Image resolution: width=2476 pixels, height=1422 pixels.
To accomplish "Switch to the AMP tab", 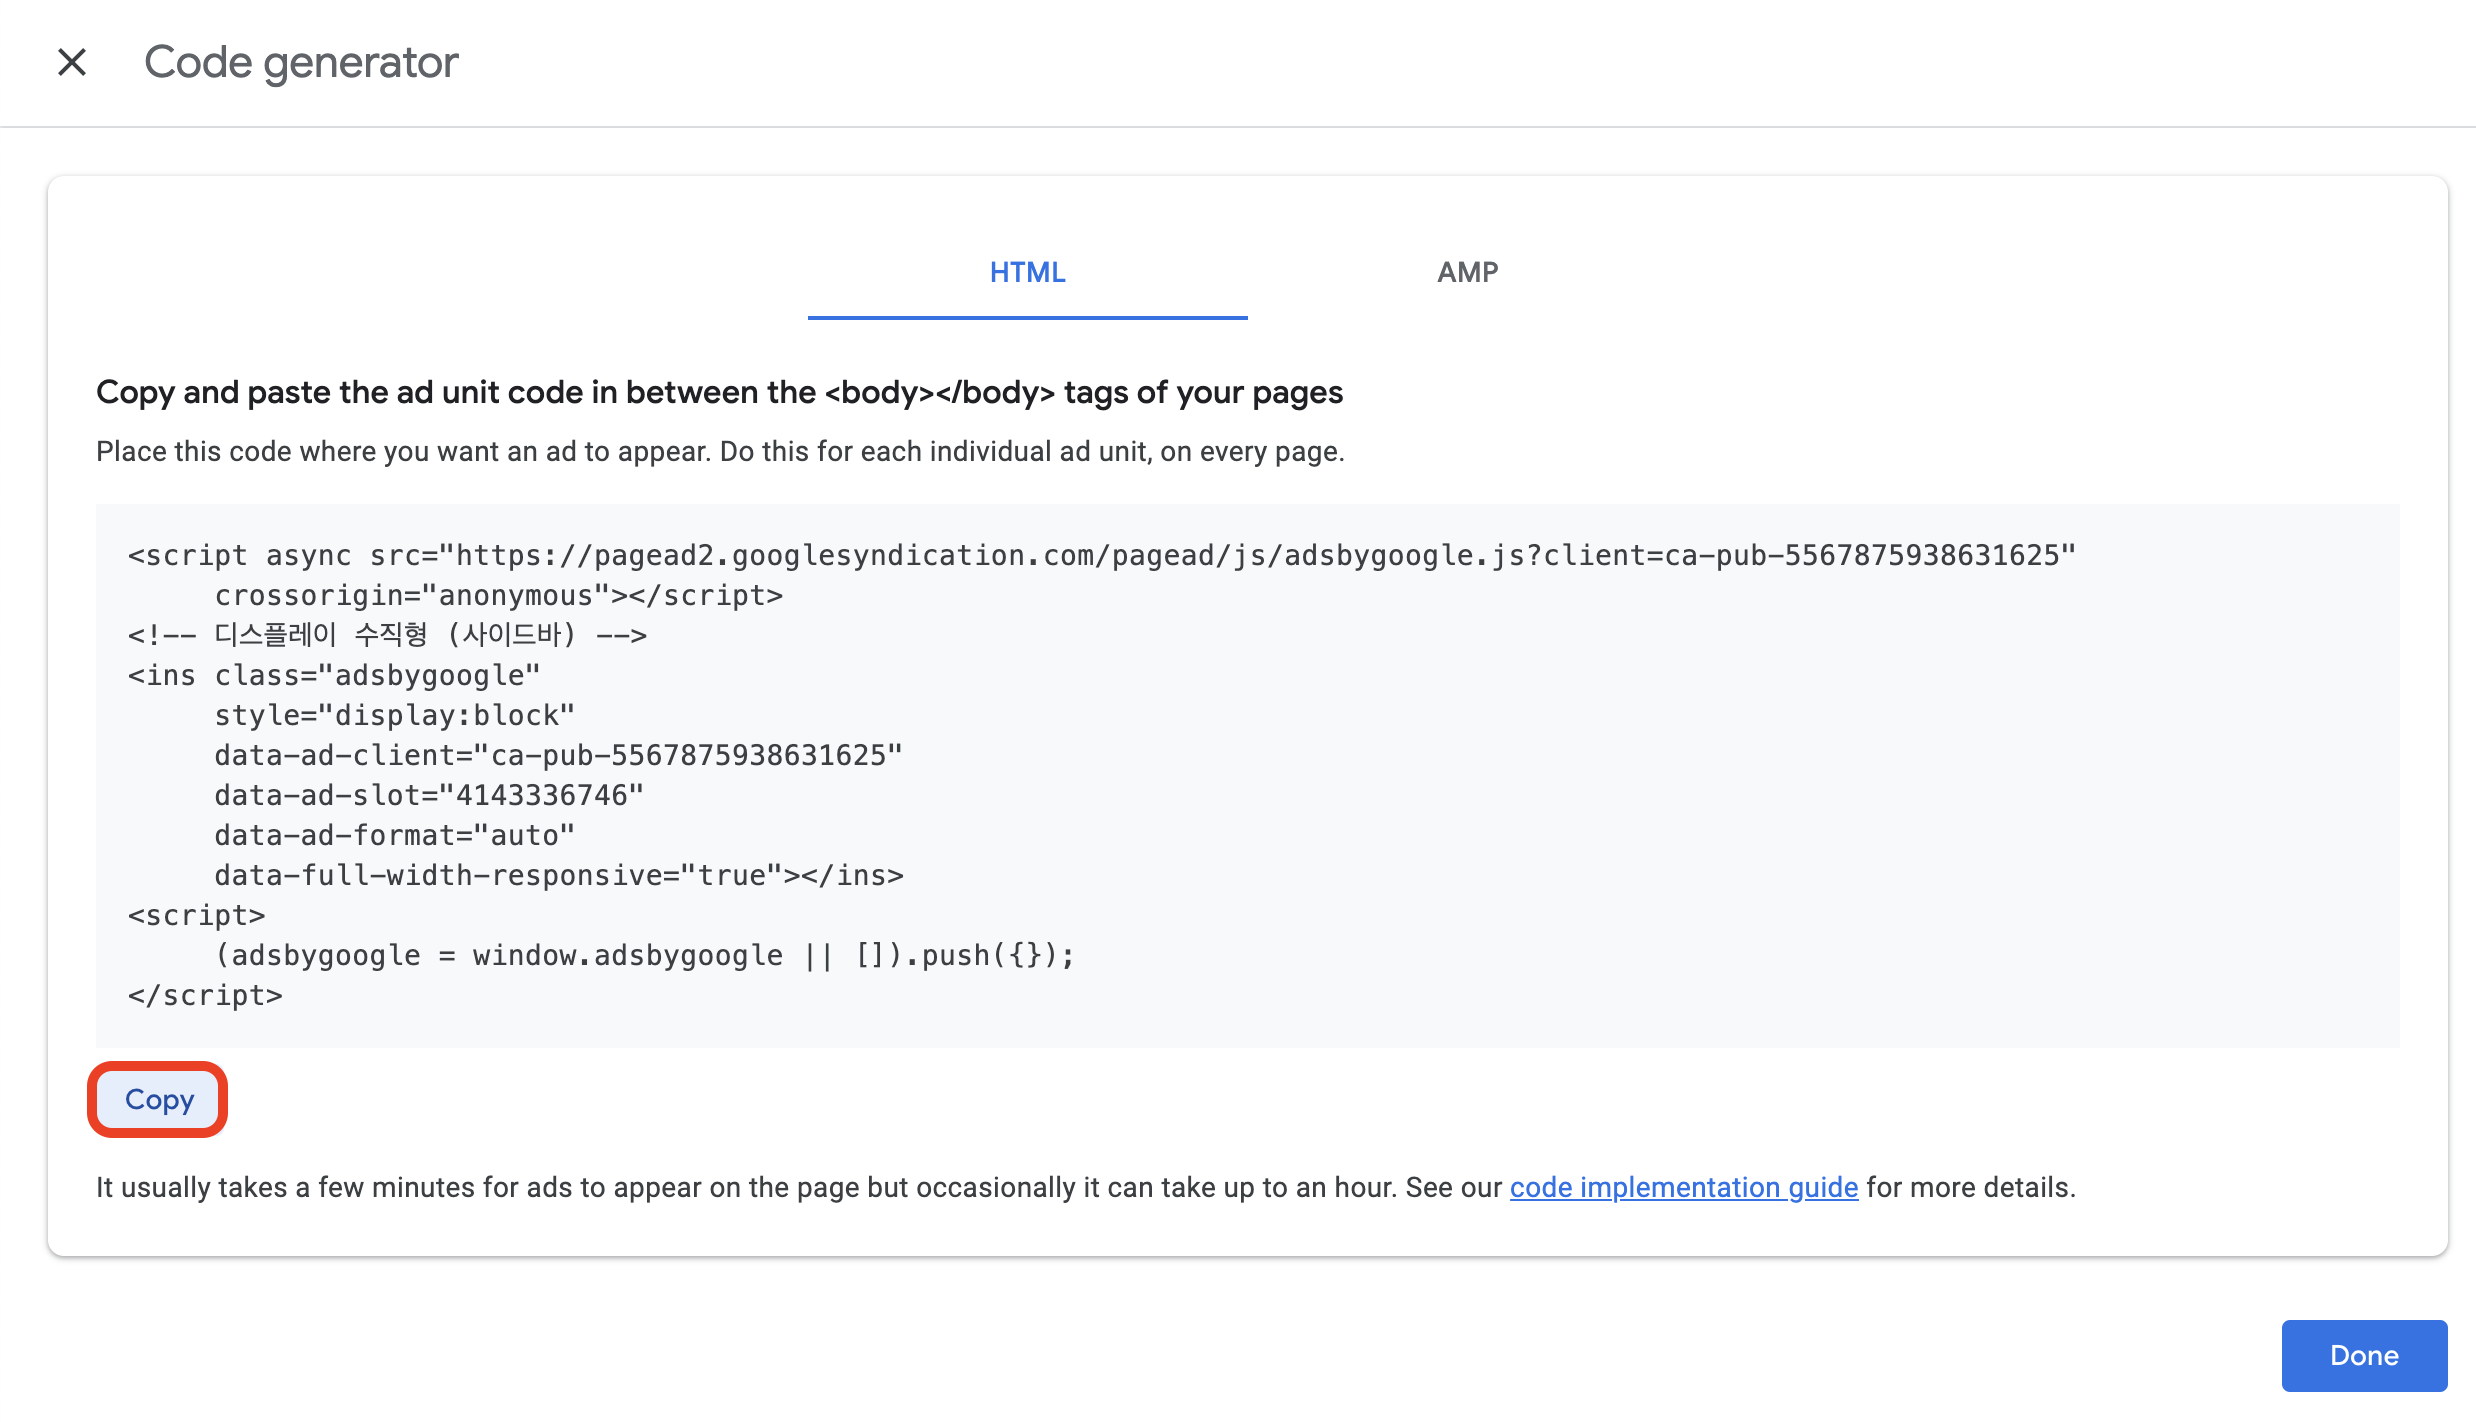I will tap(1467, 272).
